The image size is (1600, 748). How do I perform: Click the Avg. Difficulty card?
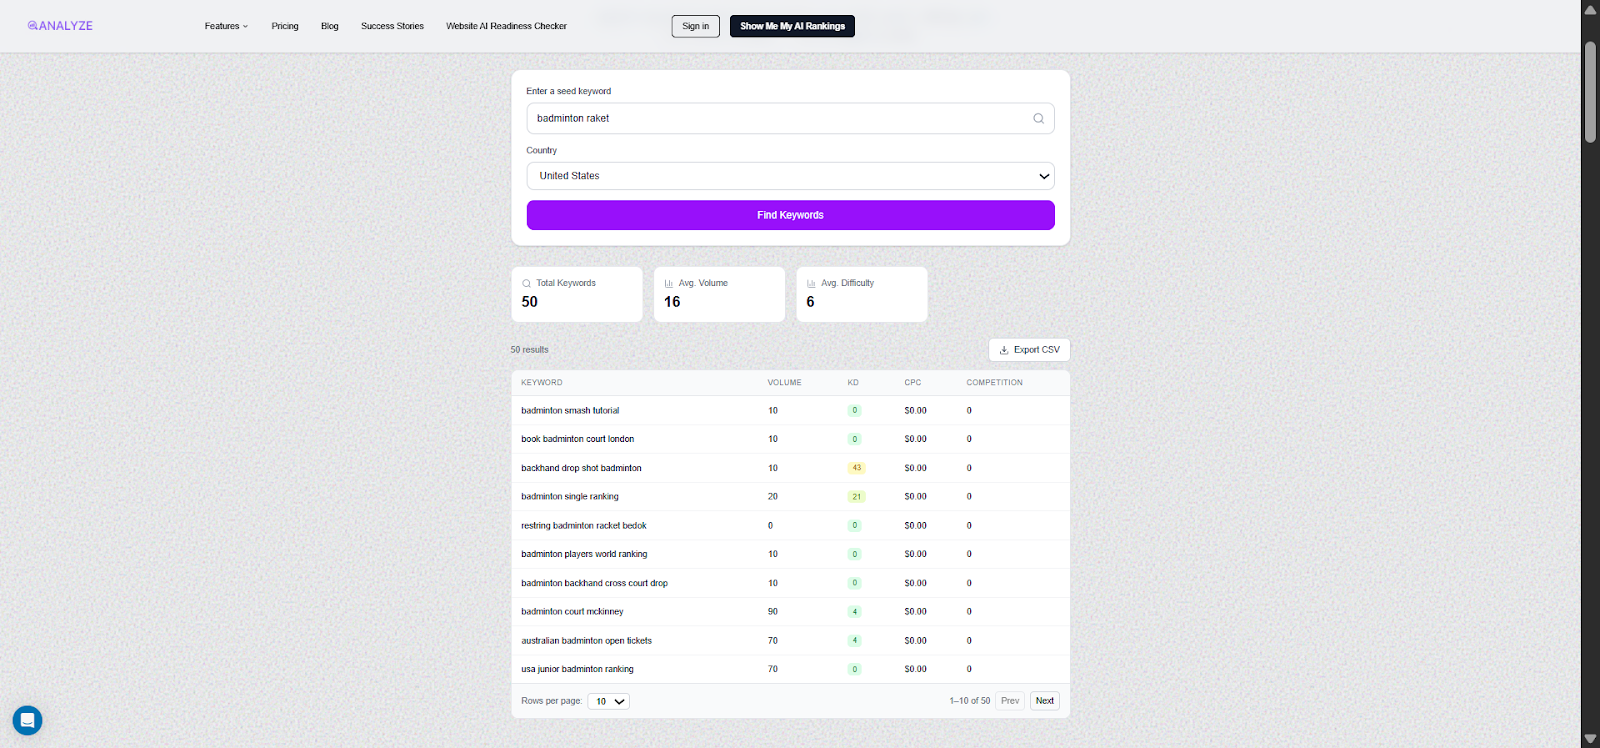[x=862, y=294]
